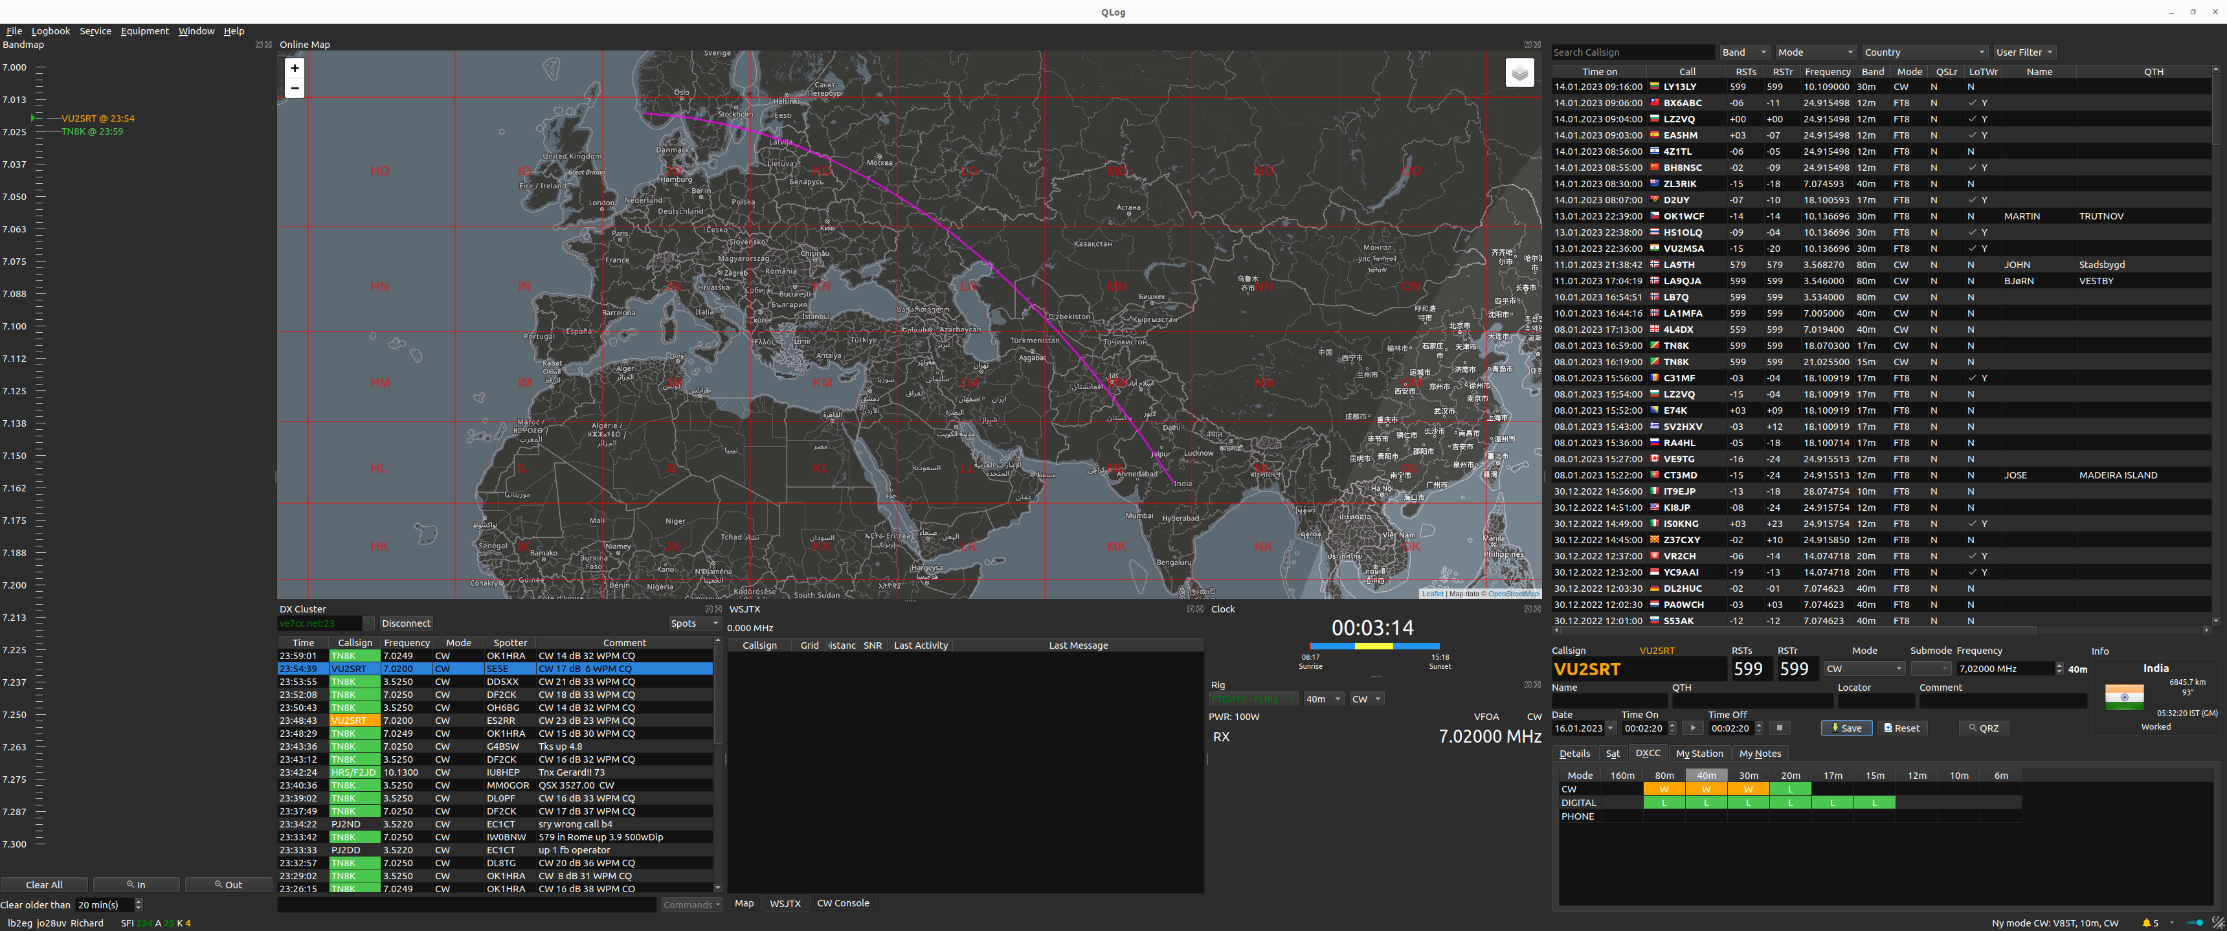Click the 40m column header in DXCC table
Viewport: 2227px width, 931px height.
click(x=1706, y=776)
